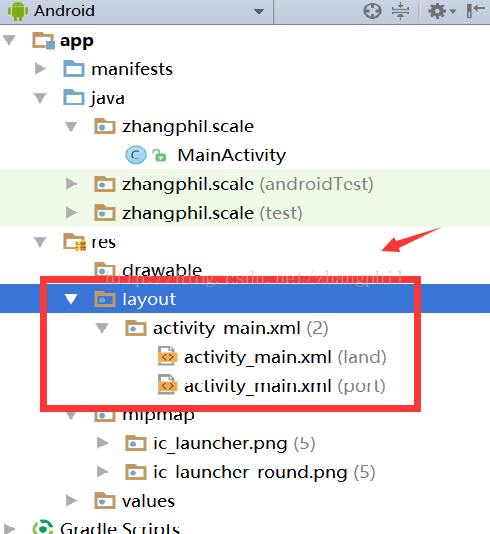Open the gear settings menu

[442, 11]
